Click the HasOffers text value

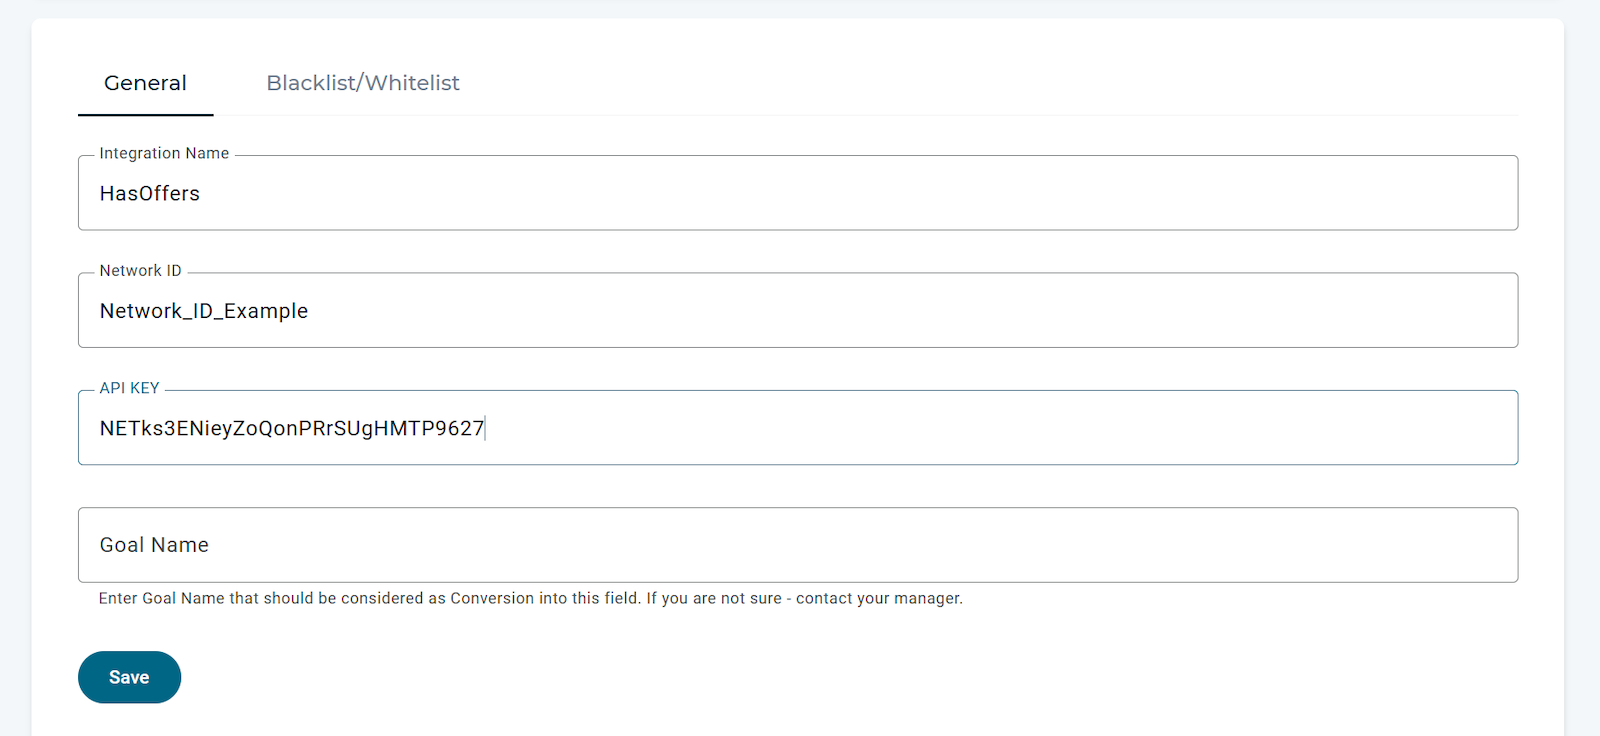(150, 193)
